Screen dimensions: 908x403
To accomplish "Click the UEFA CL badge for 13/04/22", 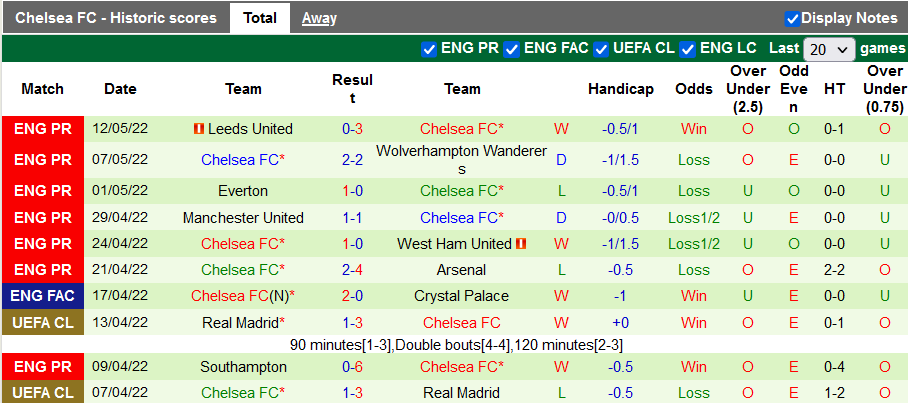I will tap(42, 322).
